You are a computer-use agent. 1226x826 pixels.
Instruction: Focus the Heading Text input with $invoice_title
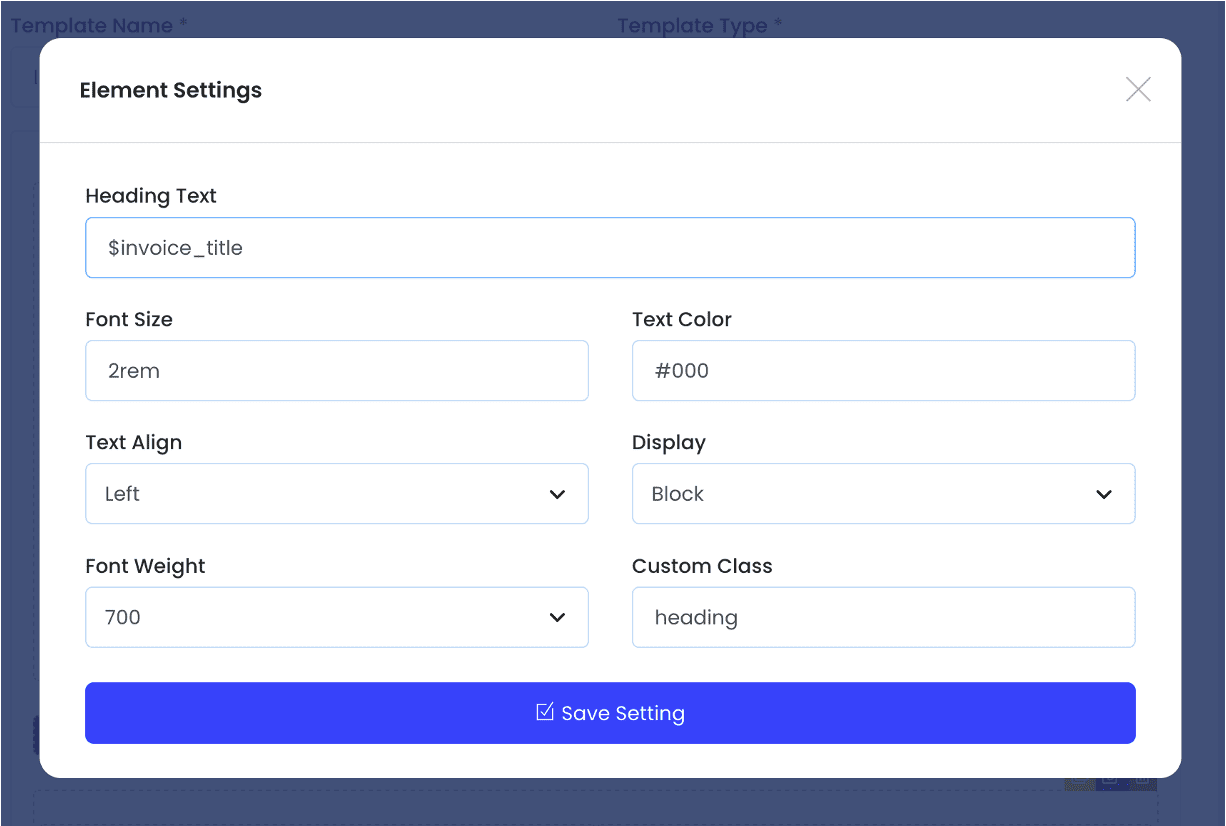coord(610,248)
